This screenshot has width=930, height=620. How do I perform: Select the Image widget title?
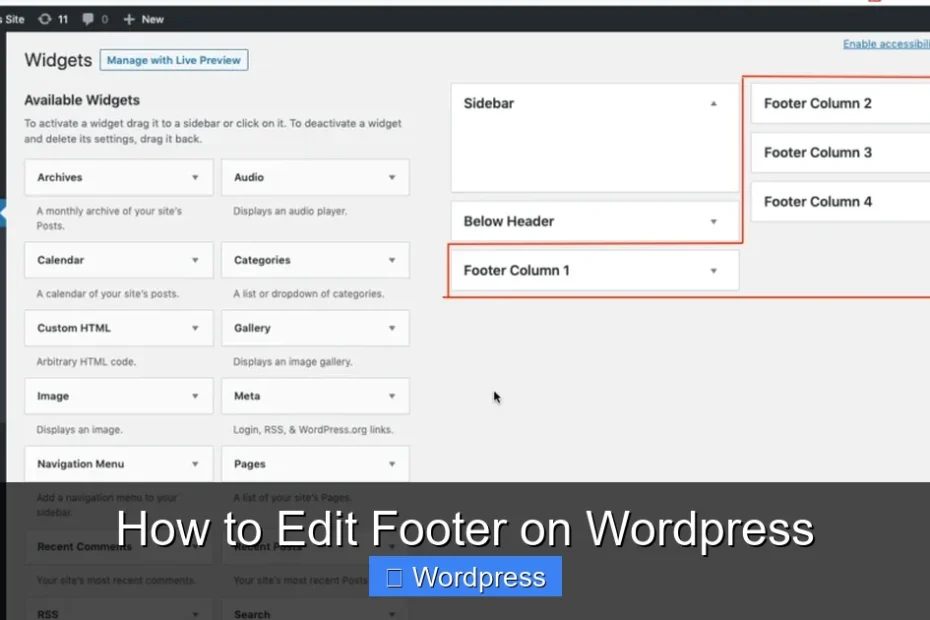(x=53, y=396)
